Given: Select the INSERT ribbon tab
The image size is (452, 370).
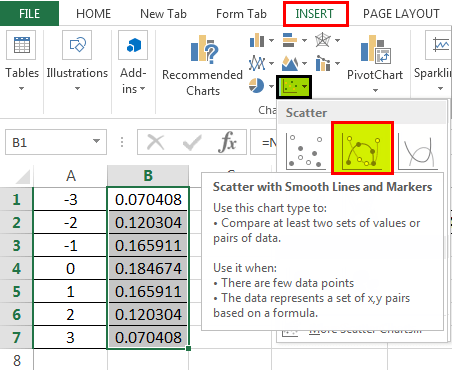Looking at the screenshot, I should point(315,14).
